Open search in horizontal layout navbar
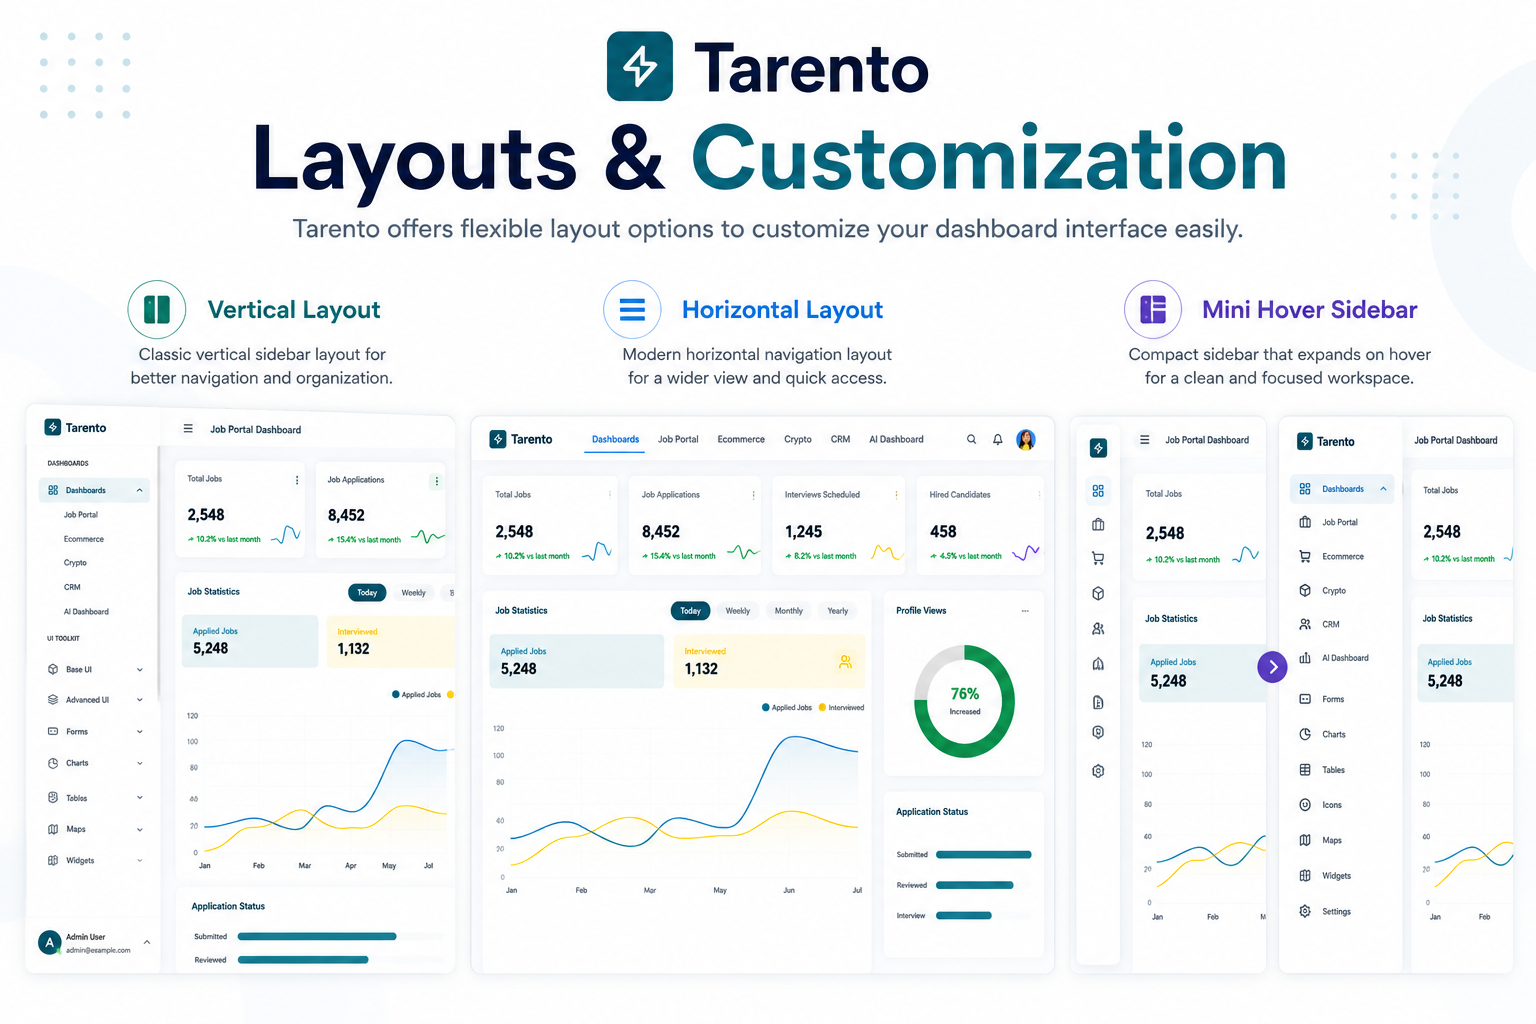The height and width of the screenshot is (1024, 1536). tap(971, 439)
